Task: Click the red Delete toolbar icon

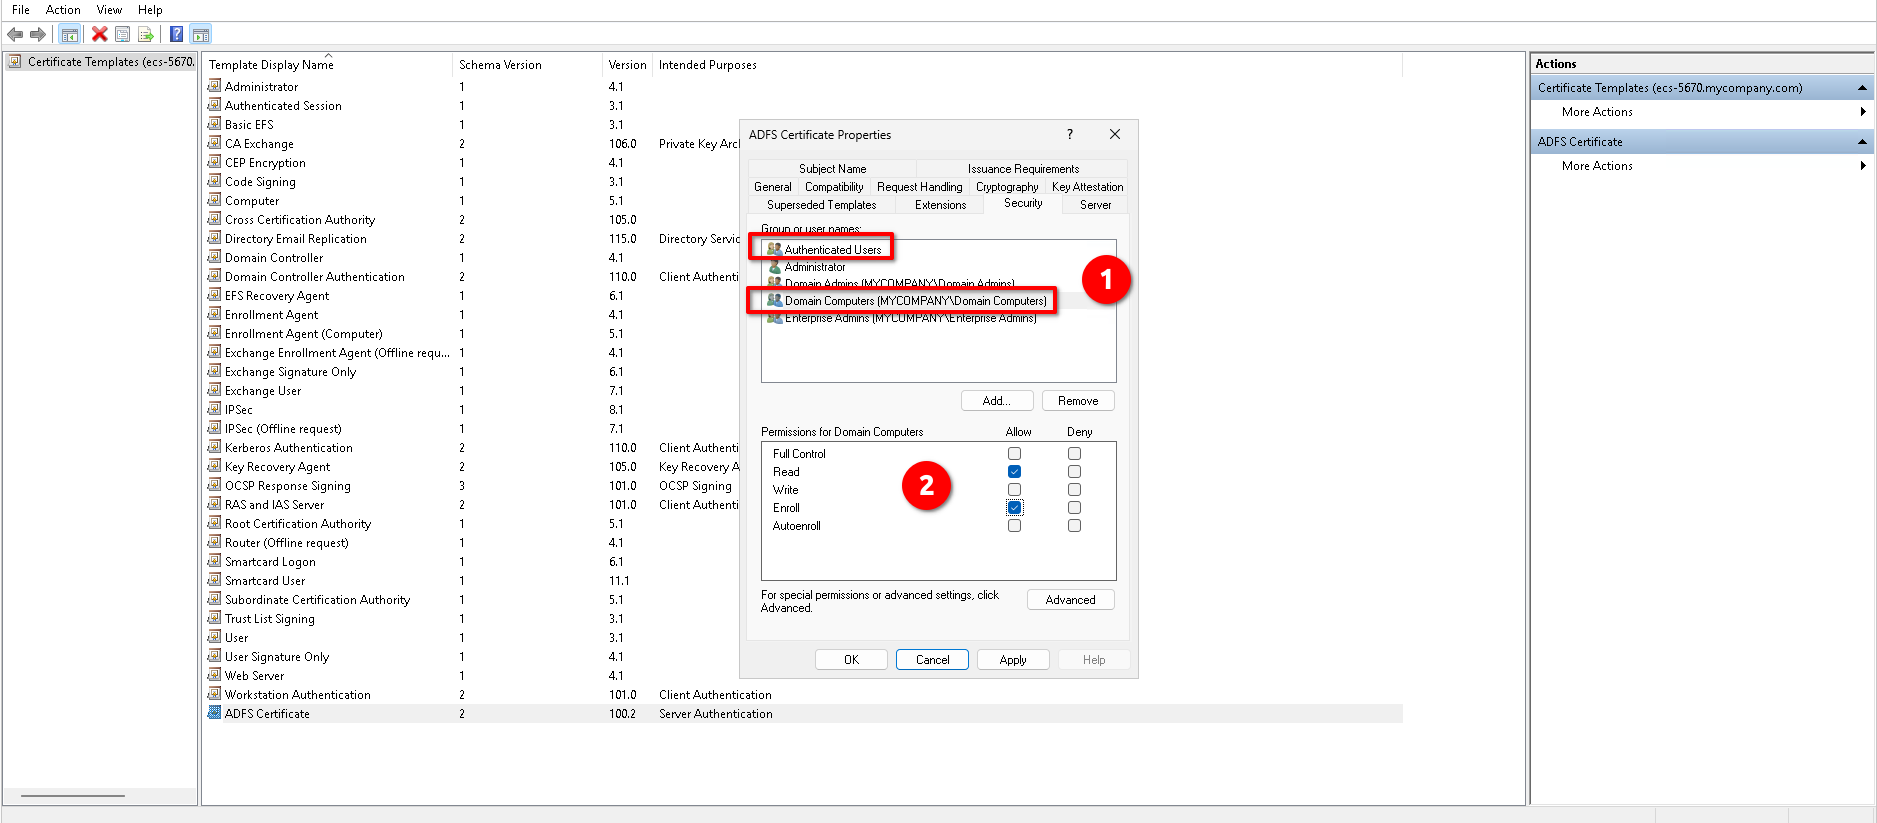Action: coord(99,34)
